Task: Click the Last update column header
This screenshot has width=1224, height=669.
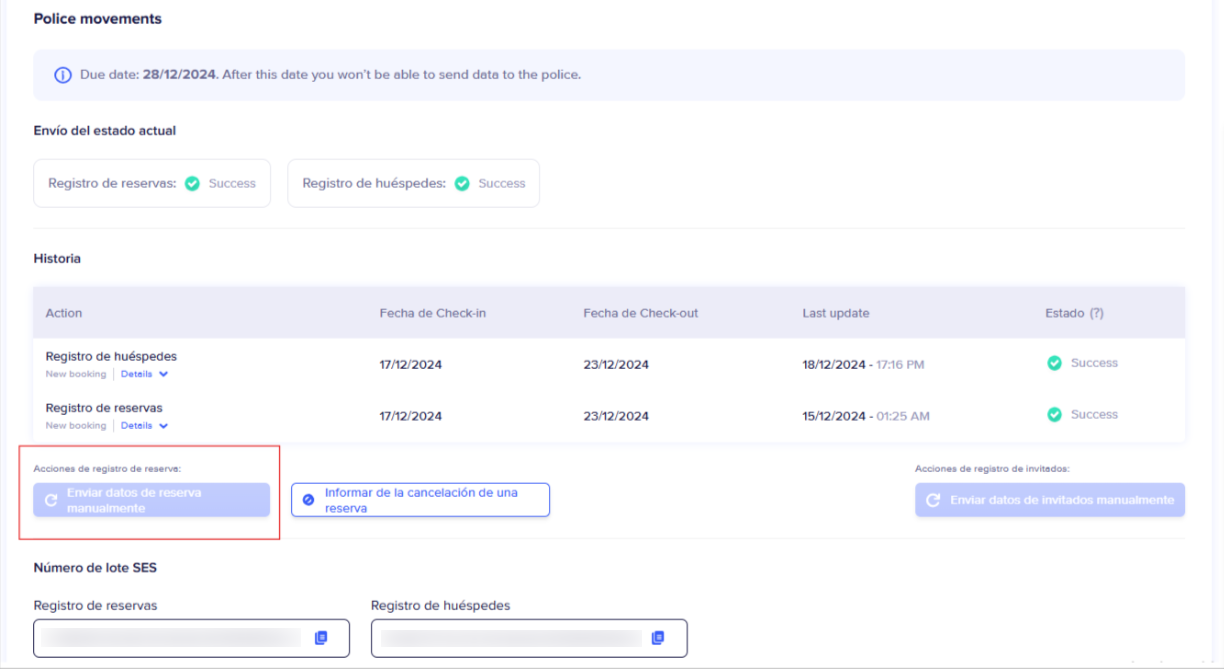Action: click(x=835, y=313)
